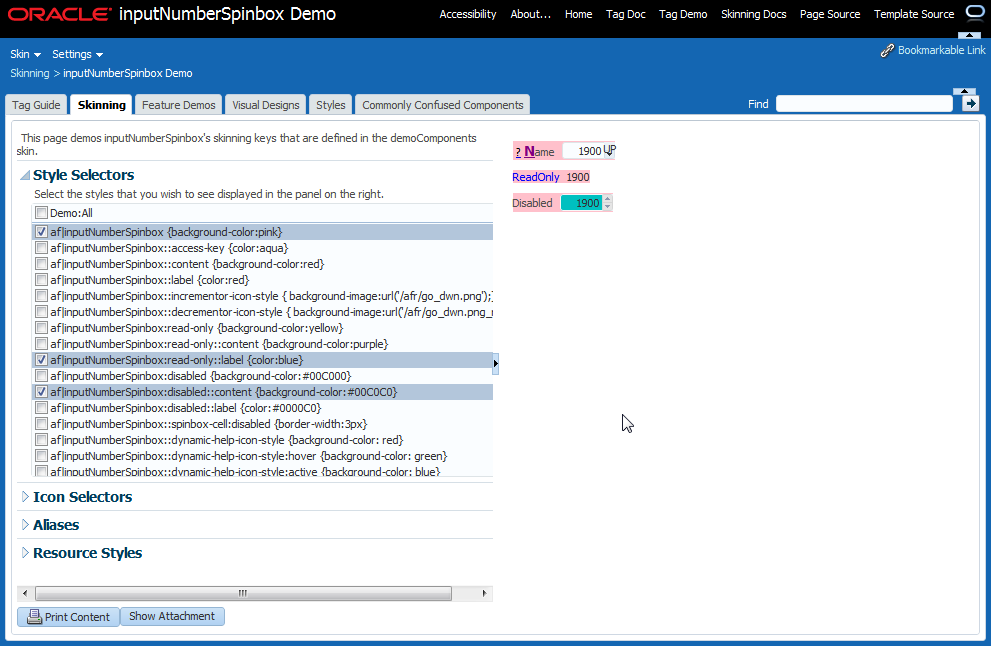
Task: Collapse the Style Selectors section
Action: (x=25, y=175)
